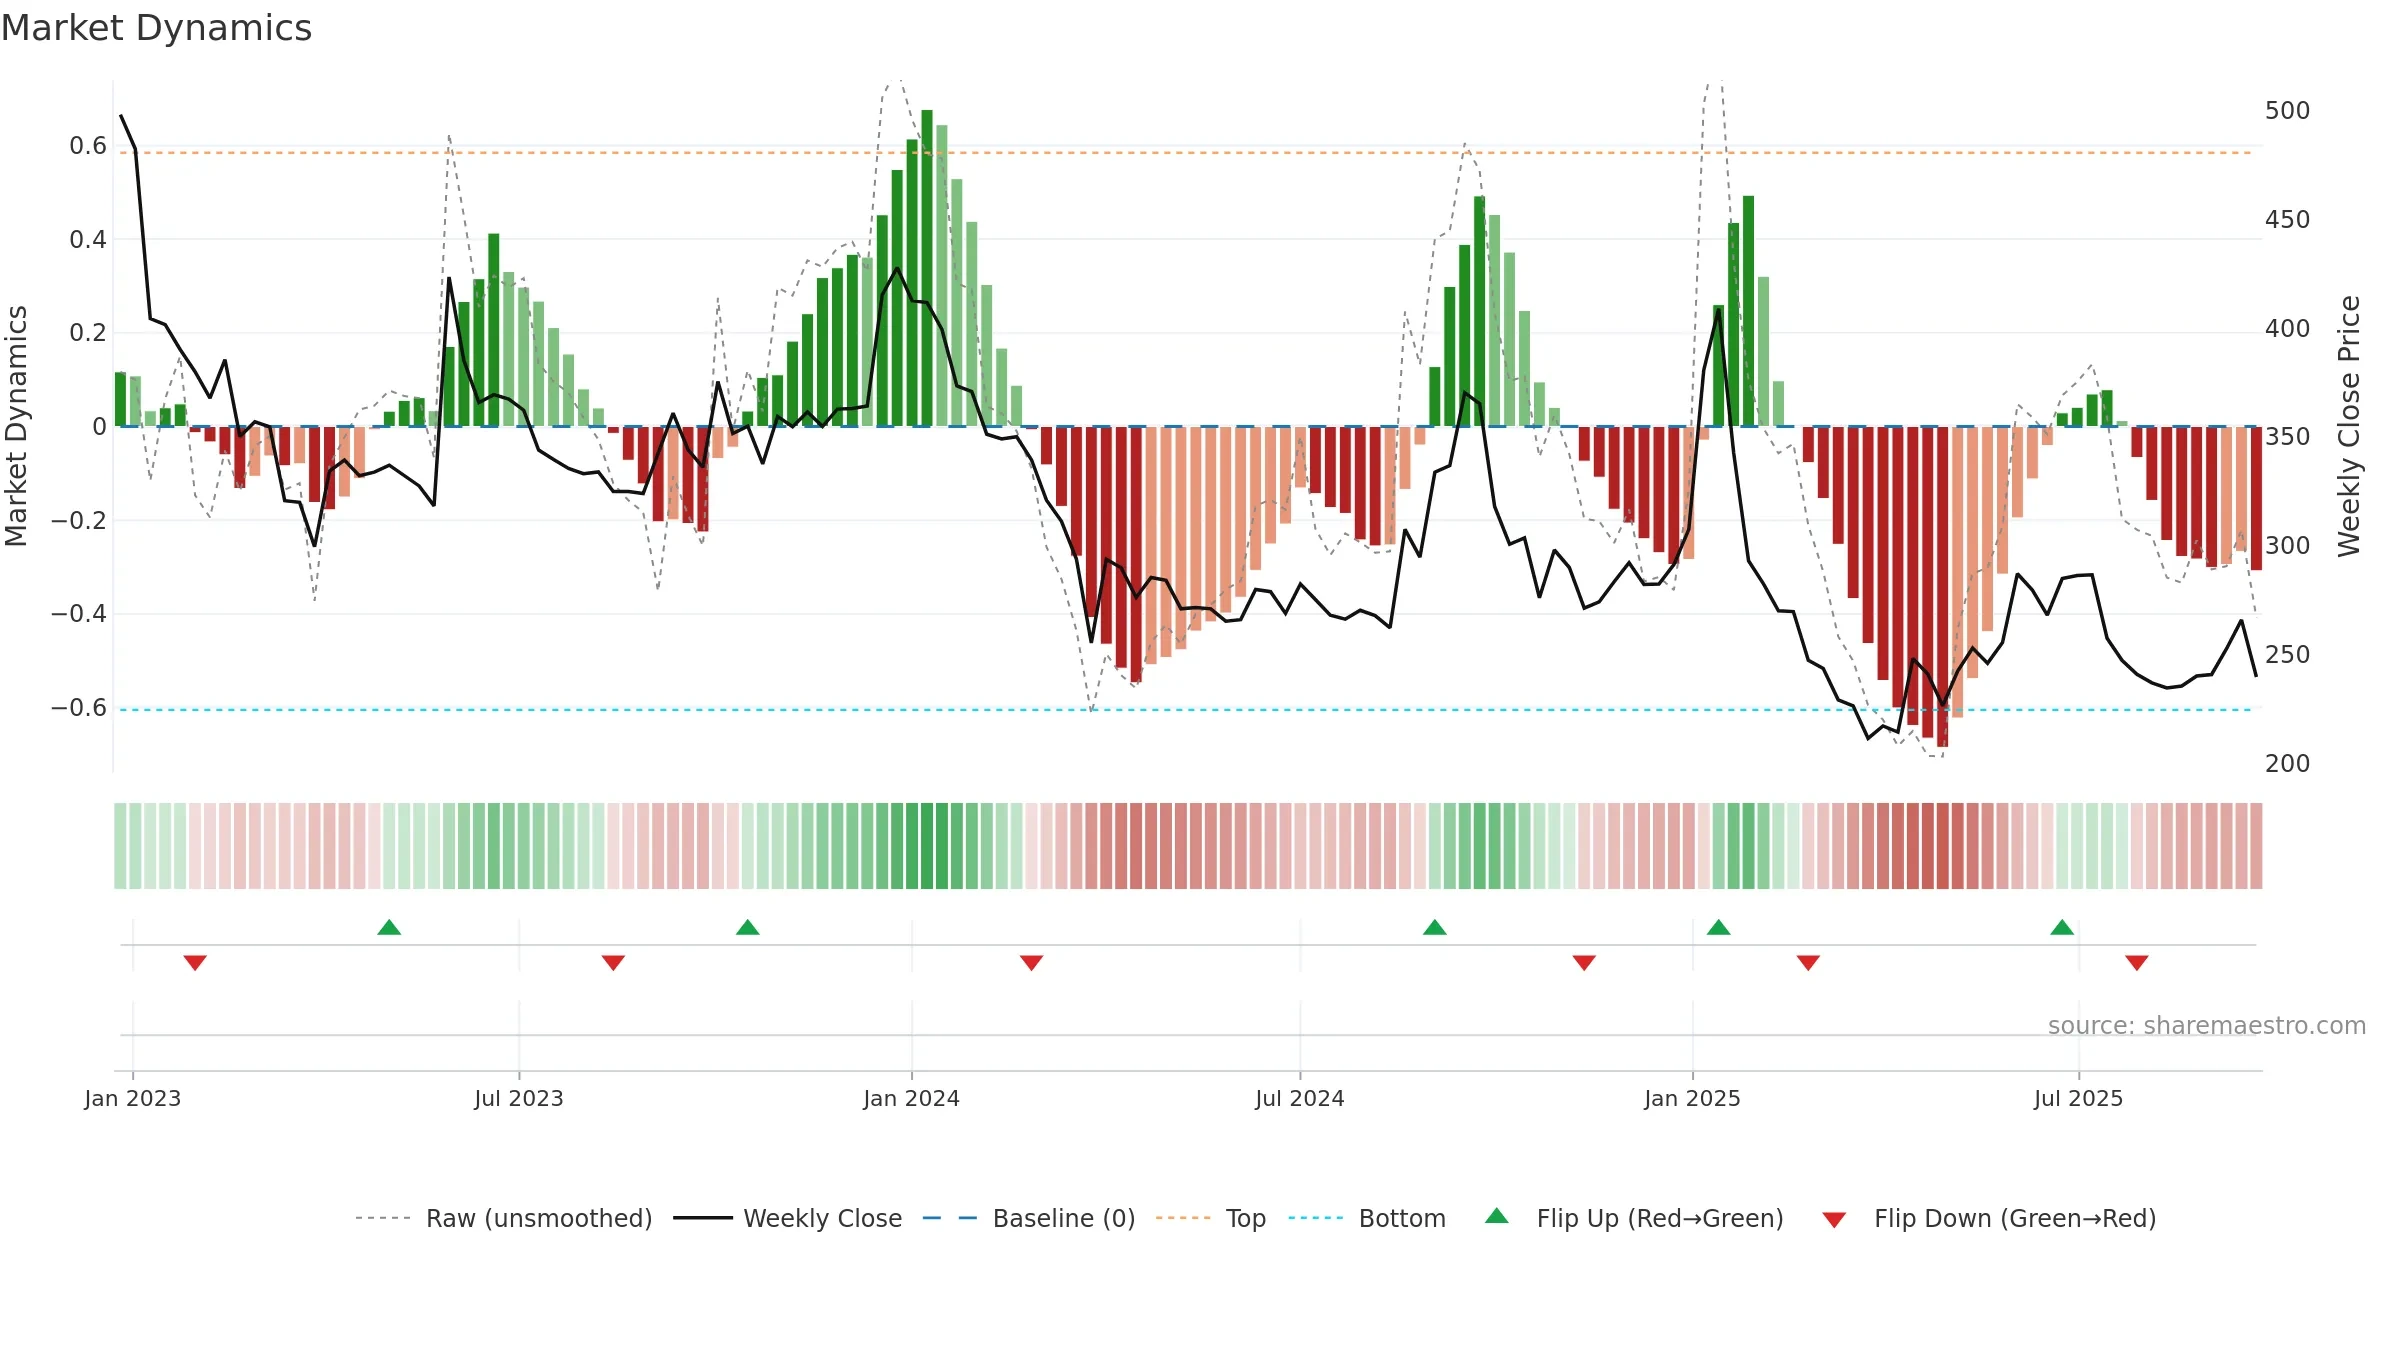The image size is (2400, 1350).
Task: Toggle Flip Up (Red→Green) legend entry
Action: click(x=1634, y=1218)
